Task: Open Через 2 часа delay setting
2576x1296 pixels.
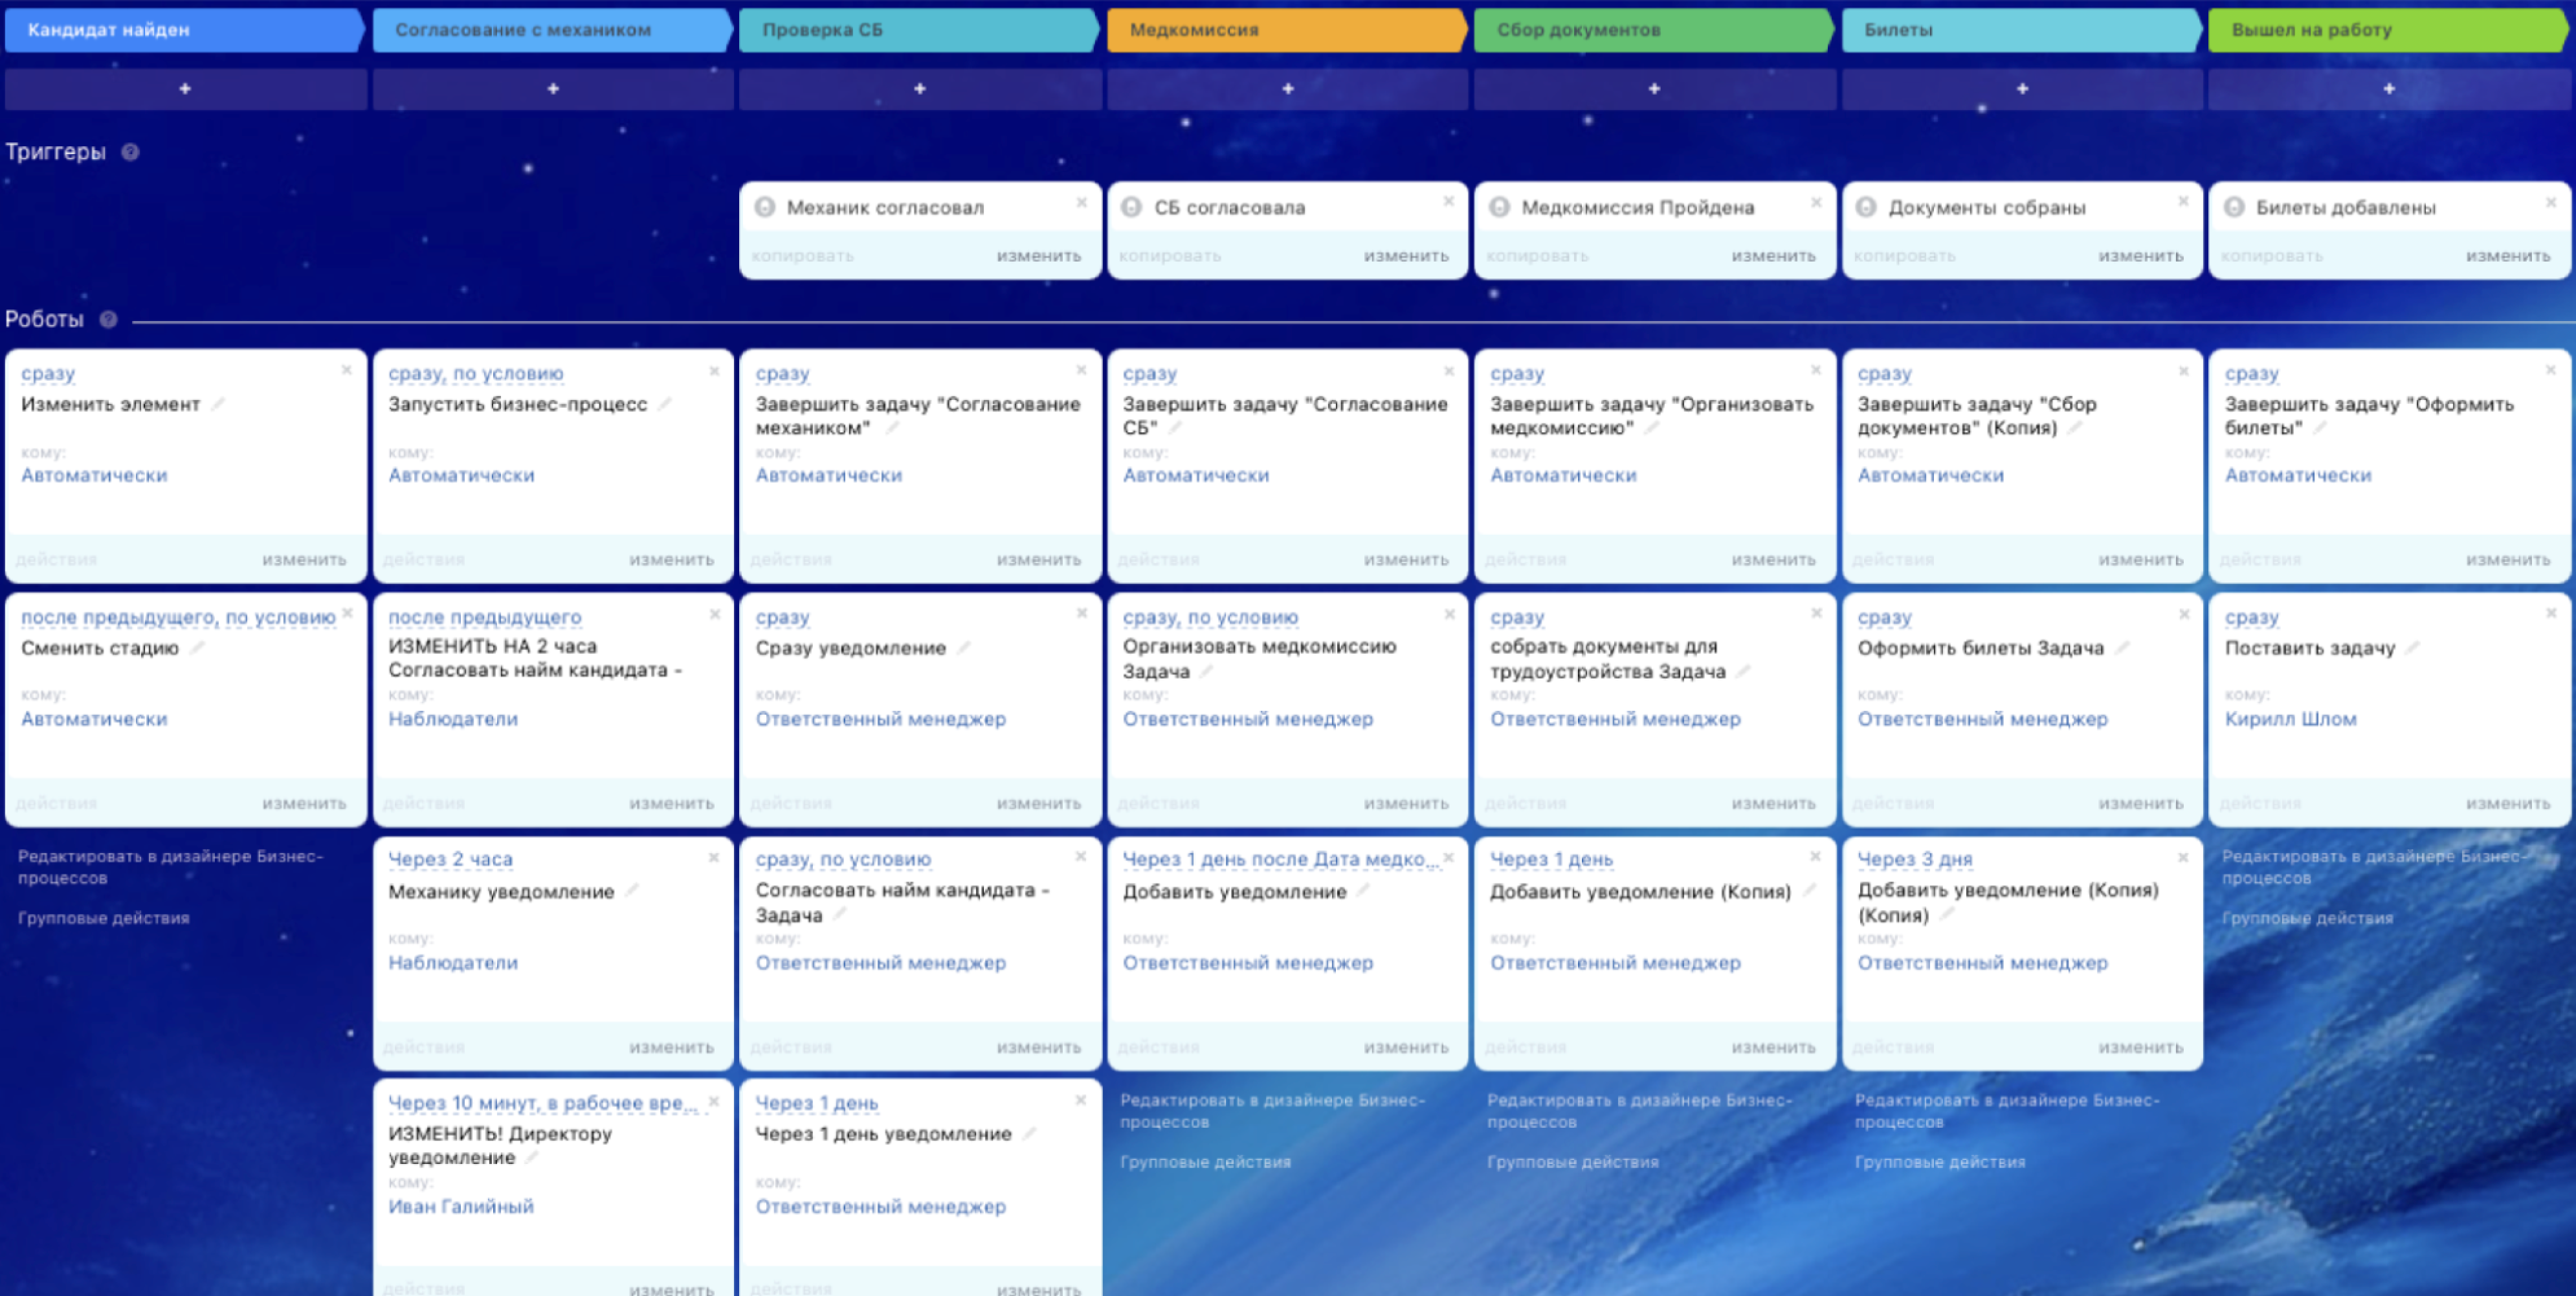Action: click(450, 859)
